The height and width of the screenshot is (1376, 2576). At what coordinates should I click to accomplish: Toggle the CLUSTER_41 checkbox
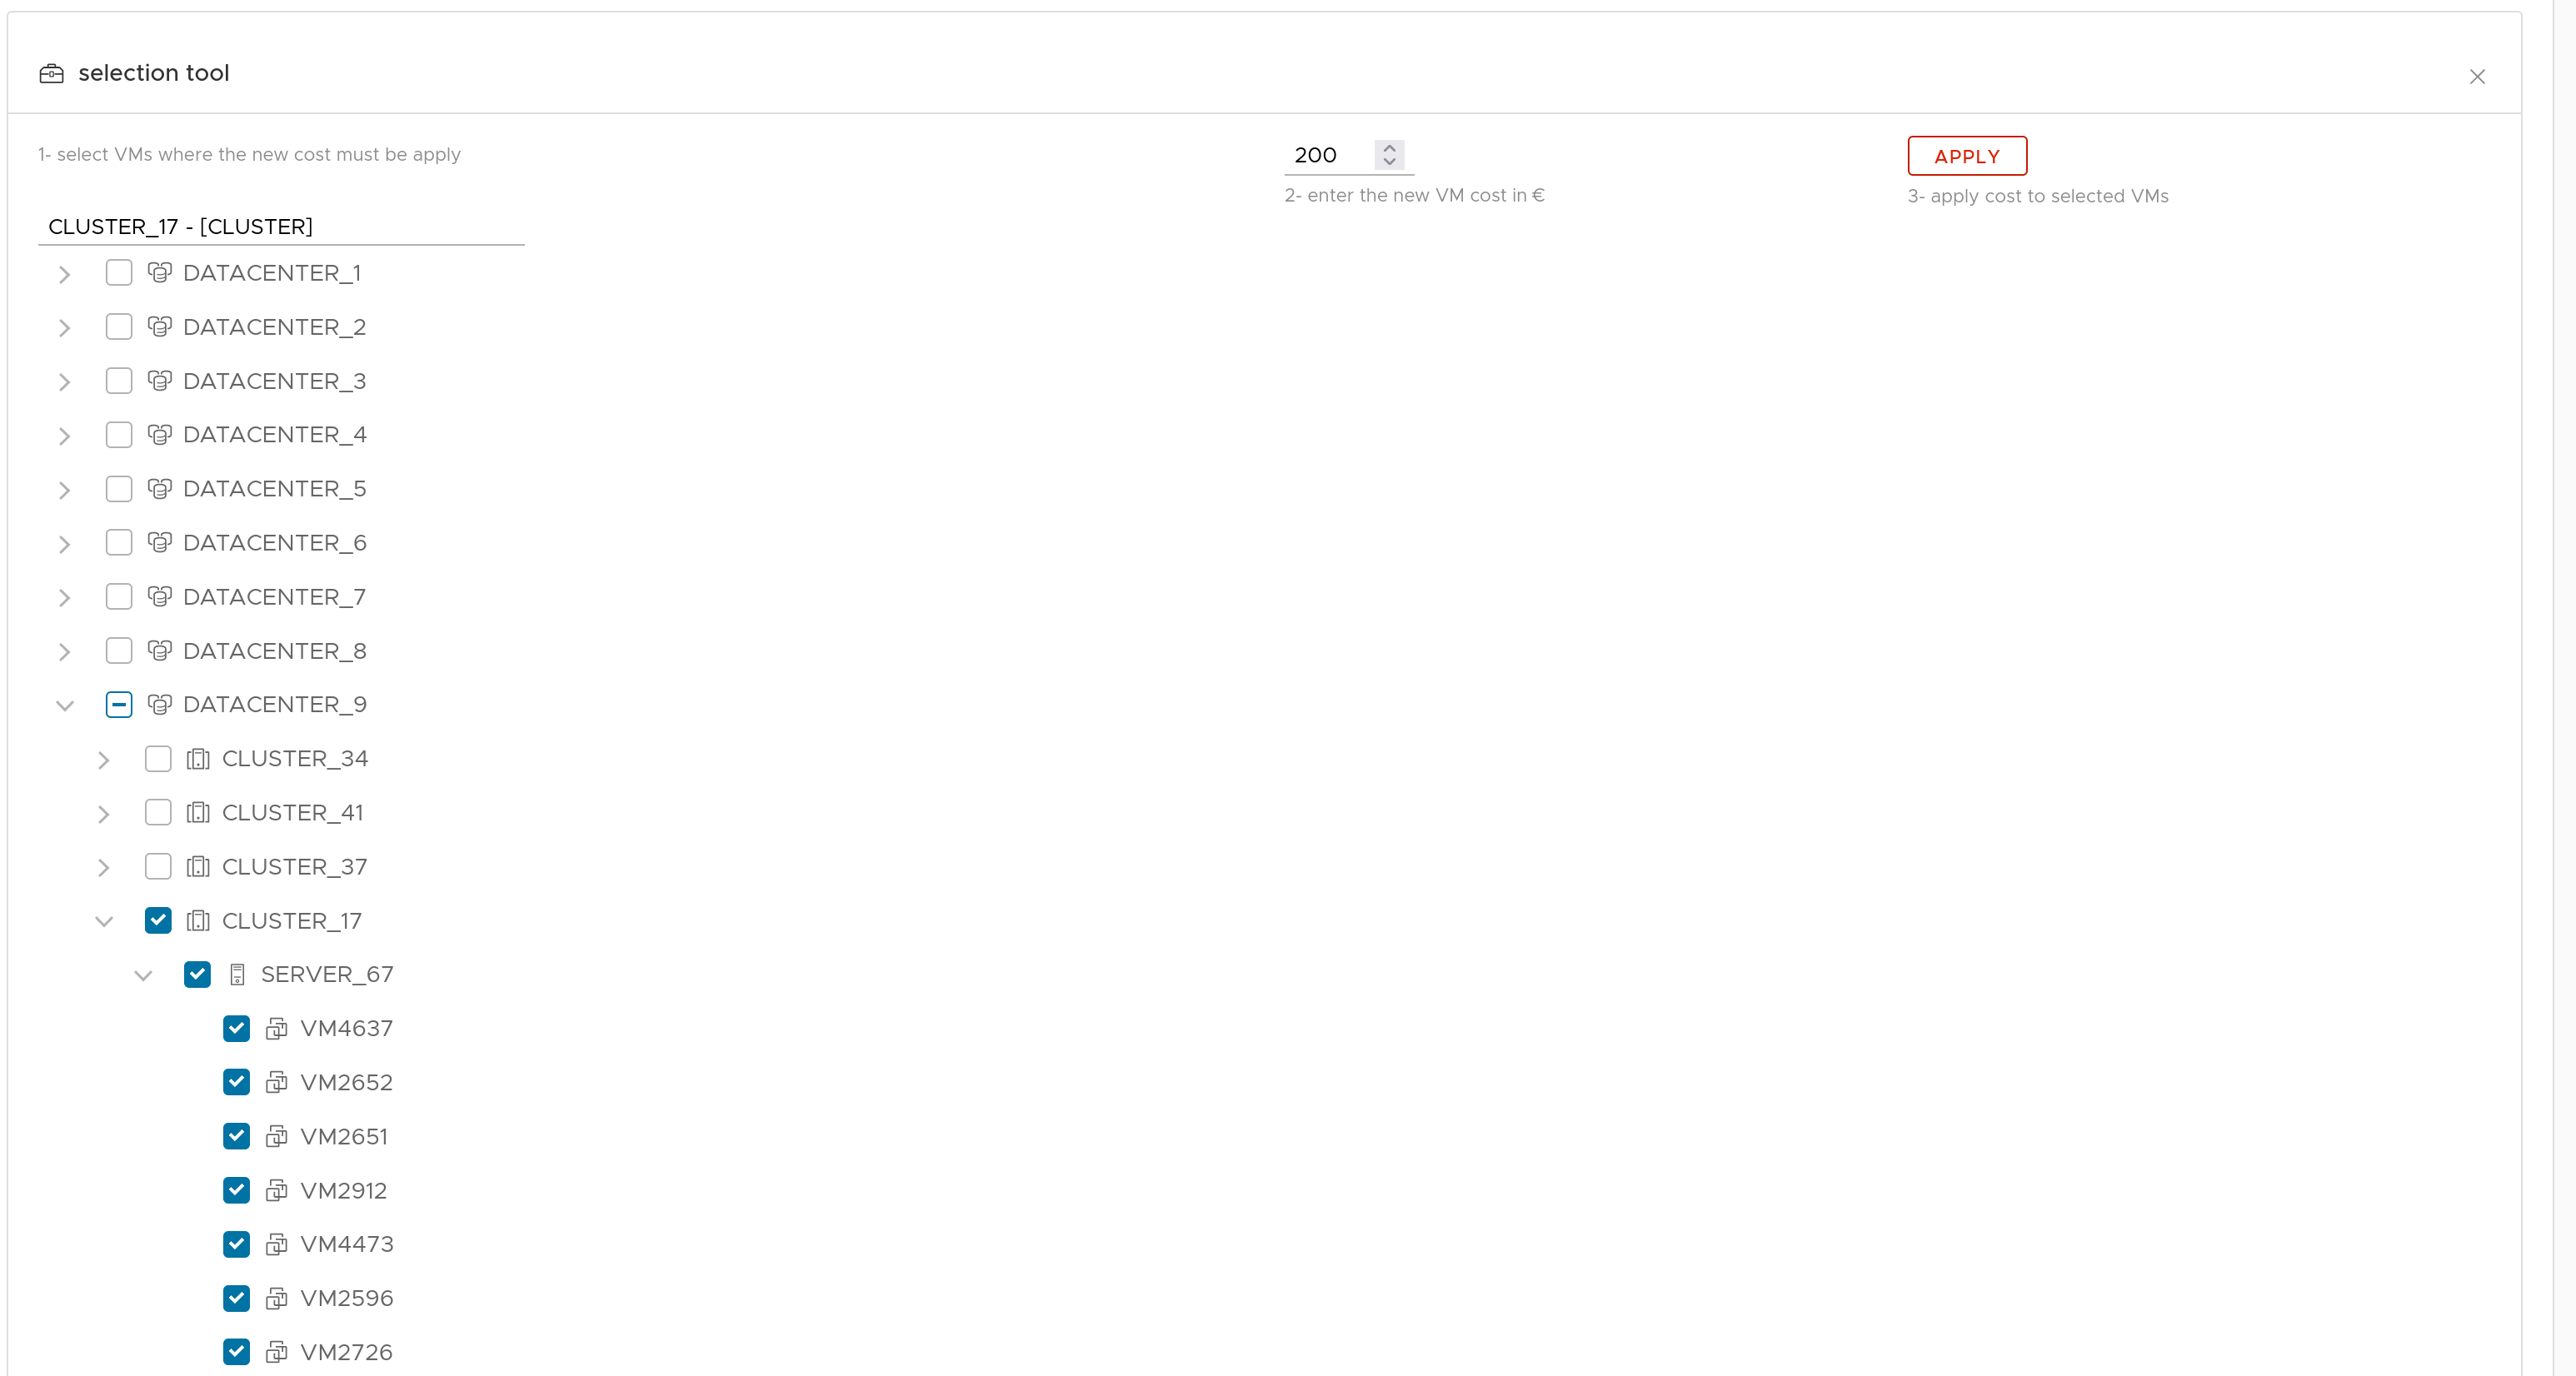point(158,812)
